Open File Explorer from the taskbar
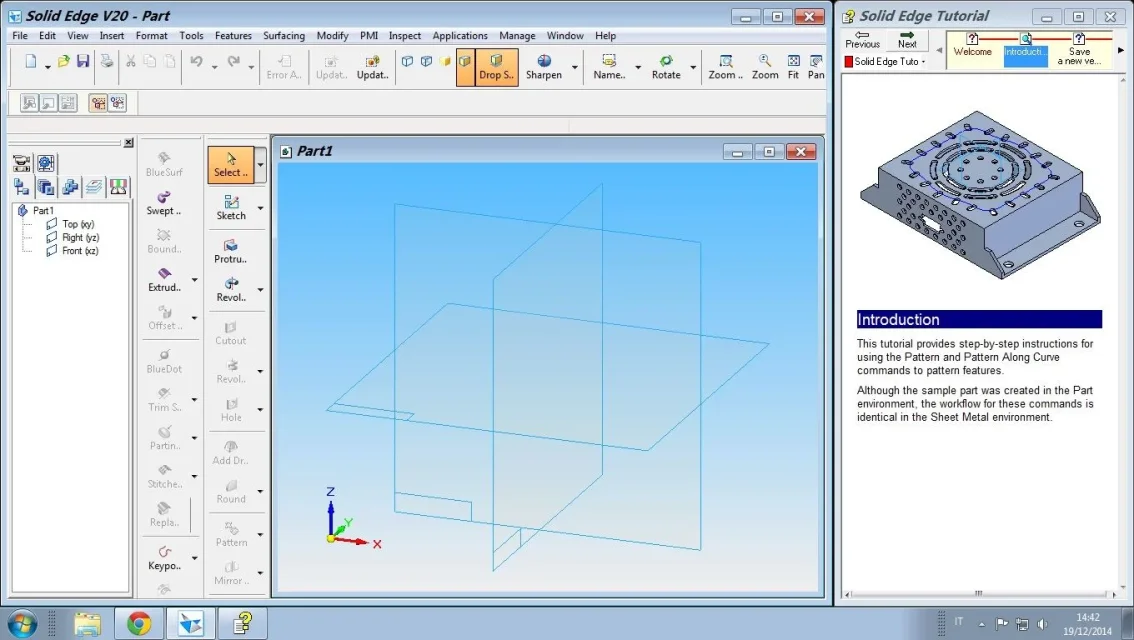This screenshot has width=1134, height=640. (87, 623)
